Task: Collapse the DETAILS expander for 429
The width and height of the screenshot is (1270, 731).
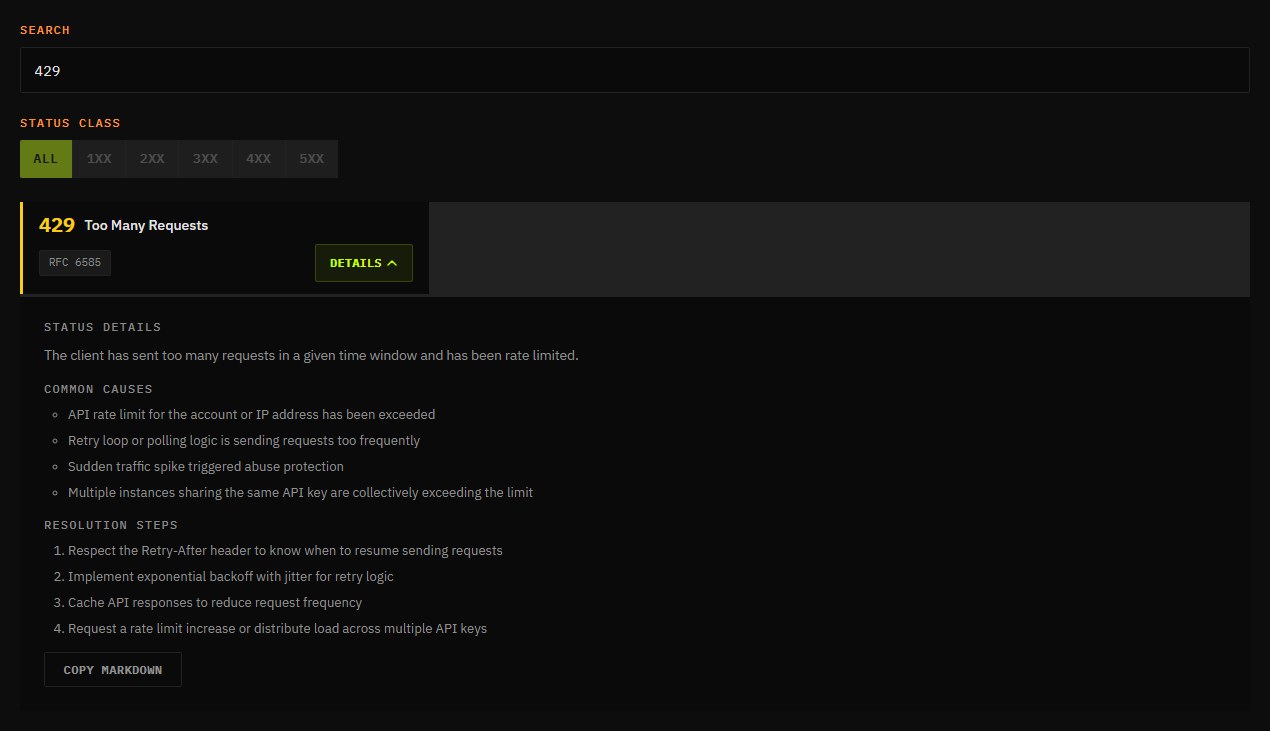Action: (364, 263)
